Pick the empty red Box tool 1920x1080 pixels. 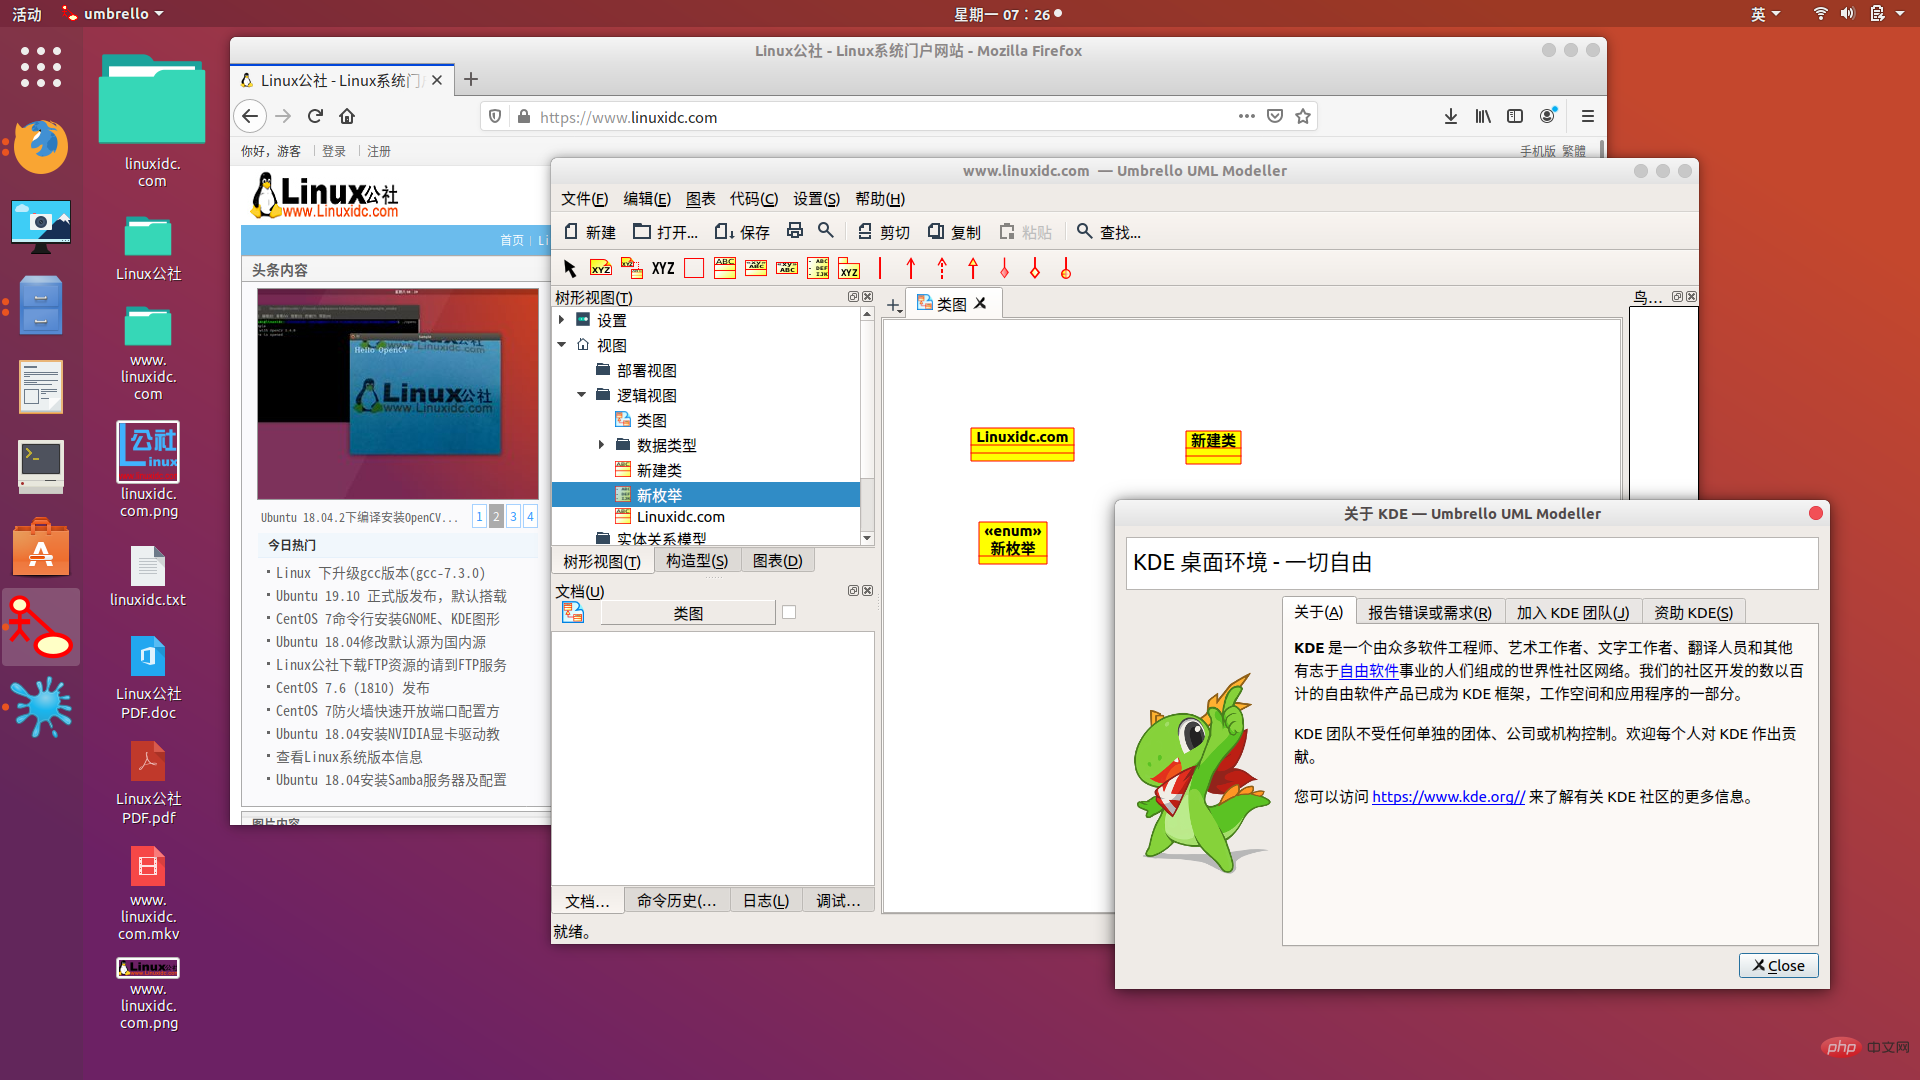[x=694, y=268]
